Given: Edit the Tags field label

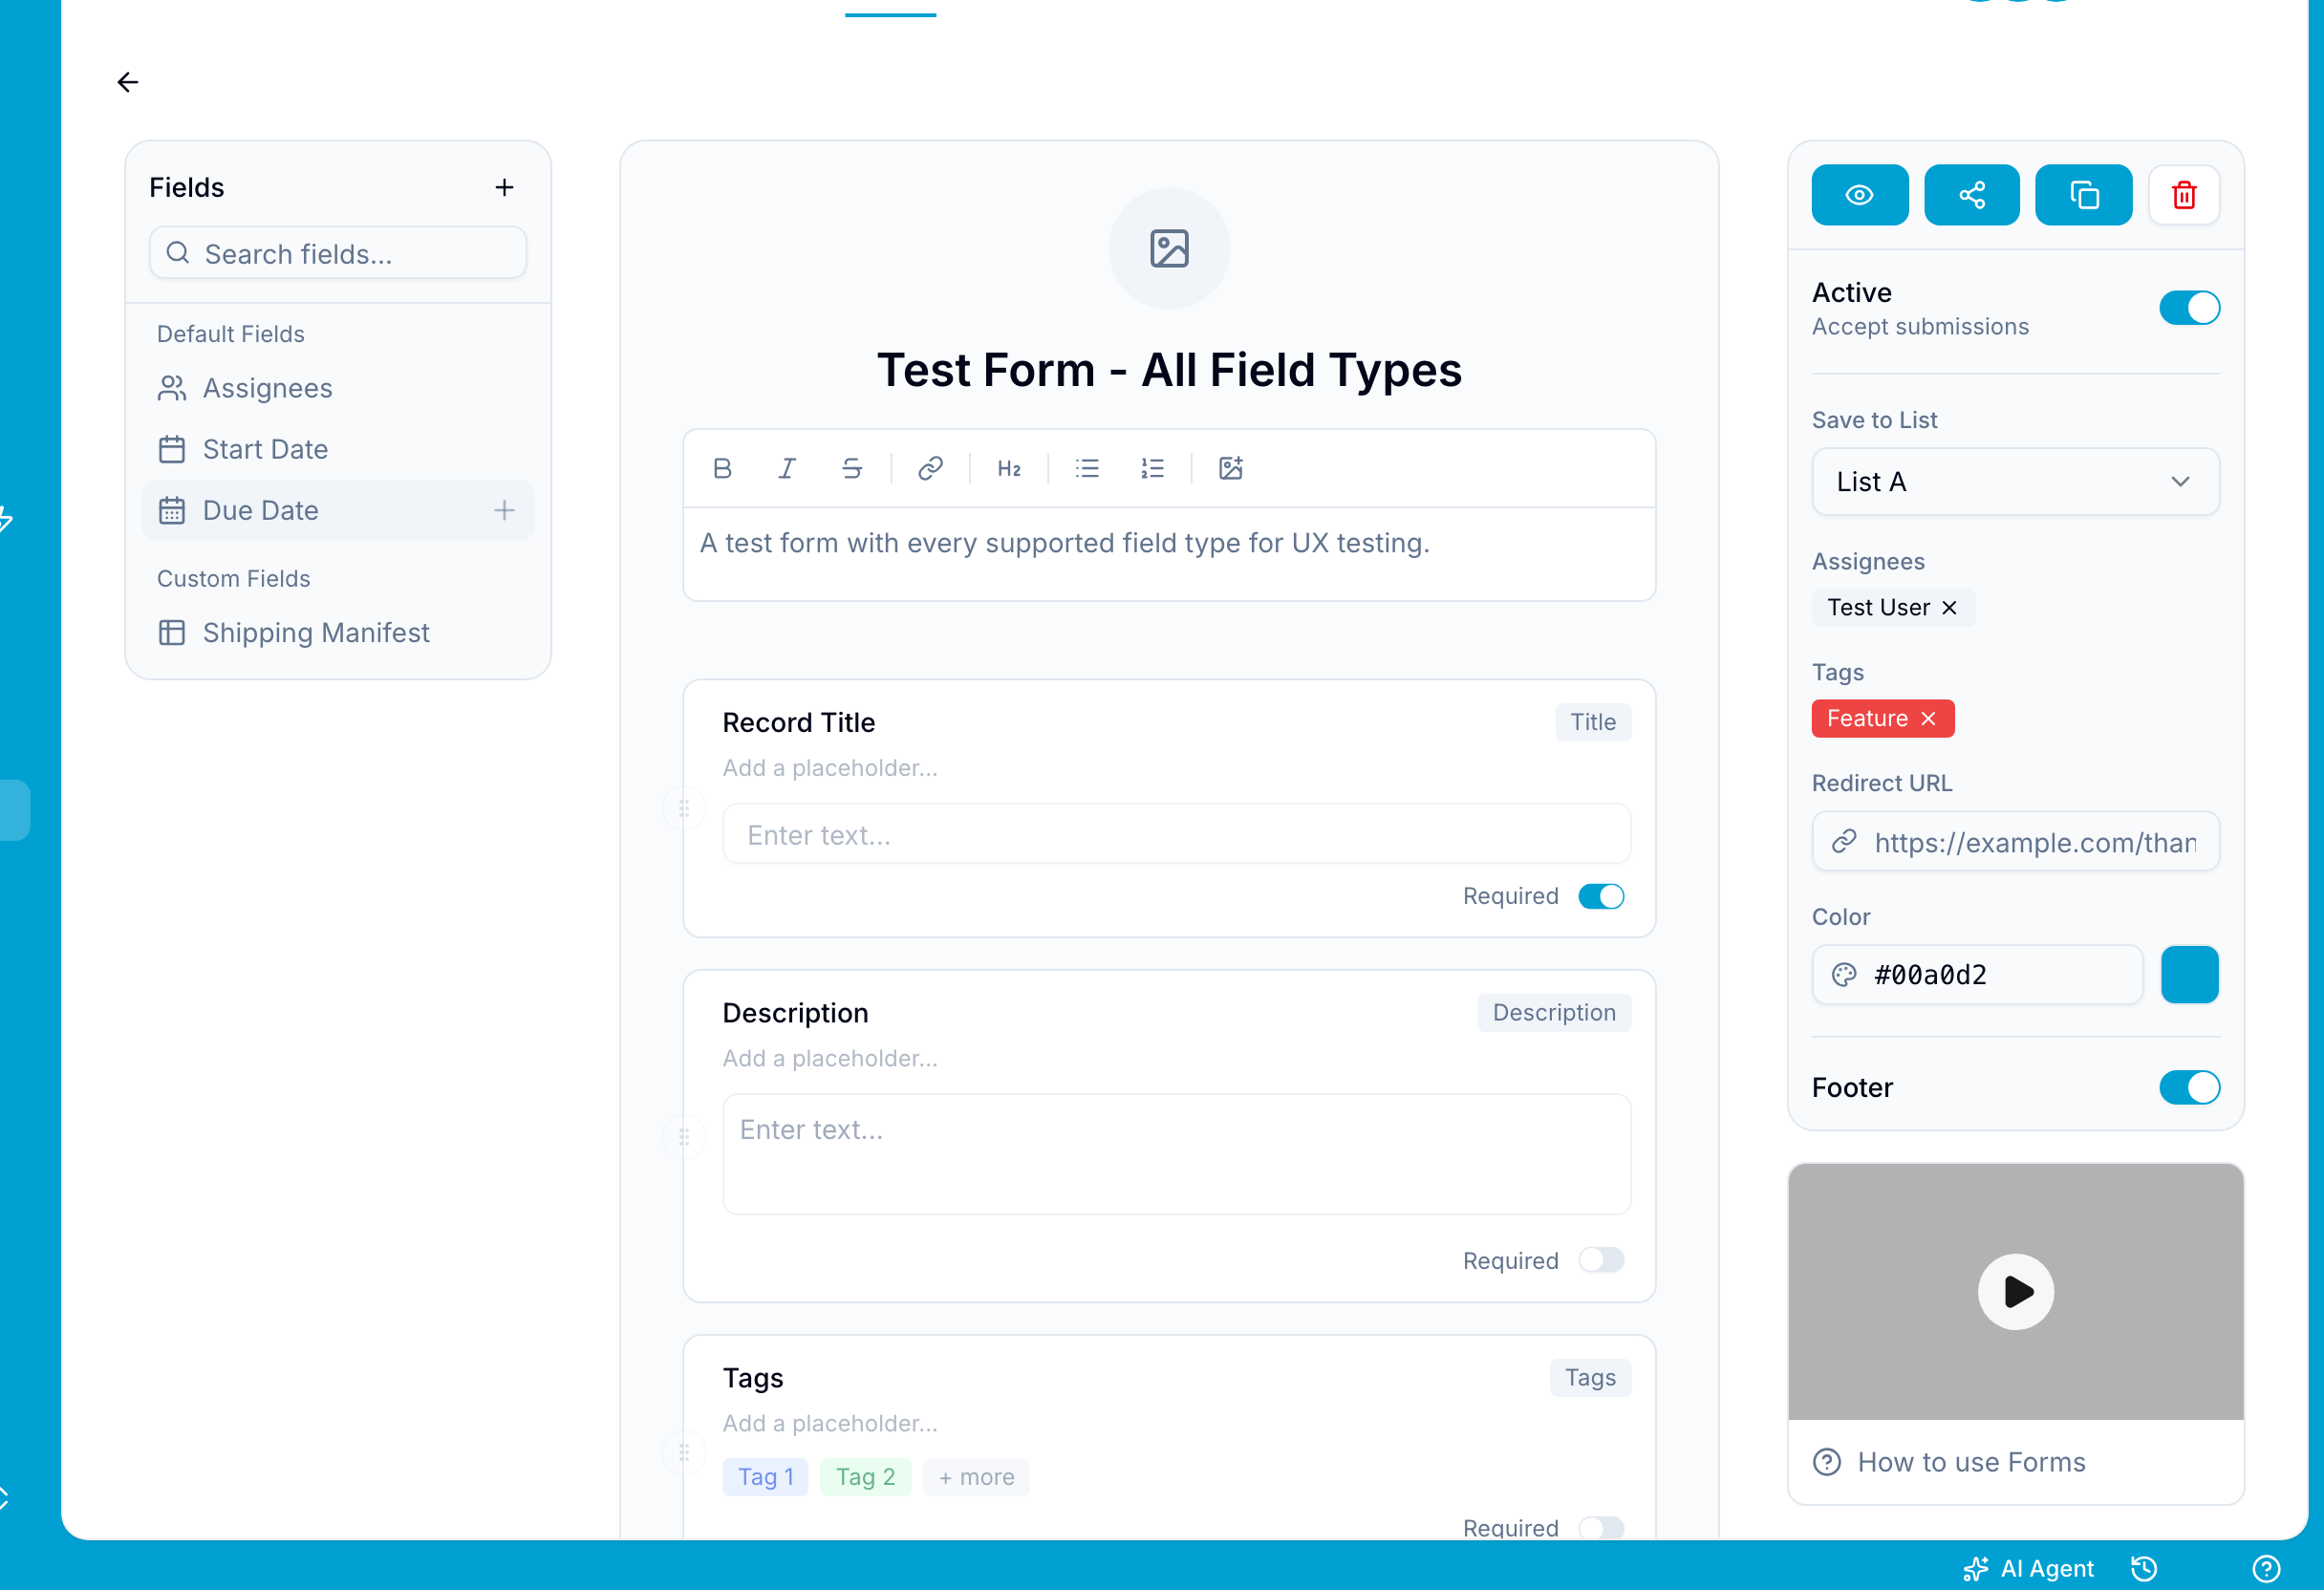Looking at the screenshot, I should click(752, 1377).
